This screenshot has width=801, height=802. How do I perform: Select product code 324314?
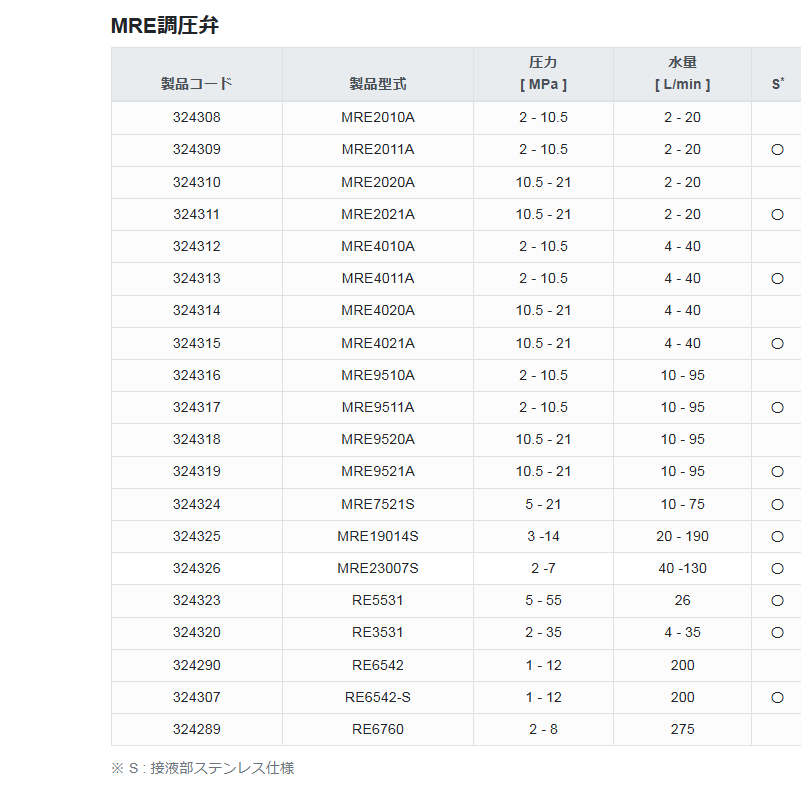pyautogui.click(x=196, y=311)
